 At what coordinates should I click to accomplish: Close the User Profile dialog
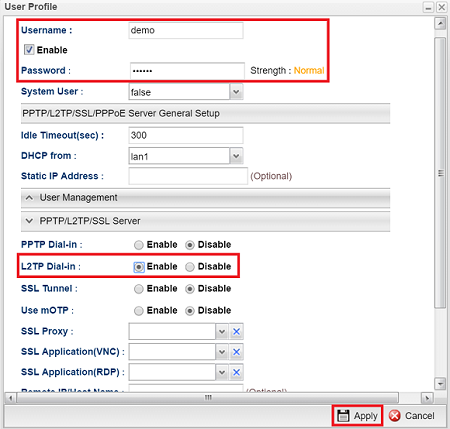click(441, 7)
